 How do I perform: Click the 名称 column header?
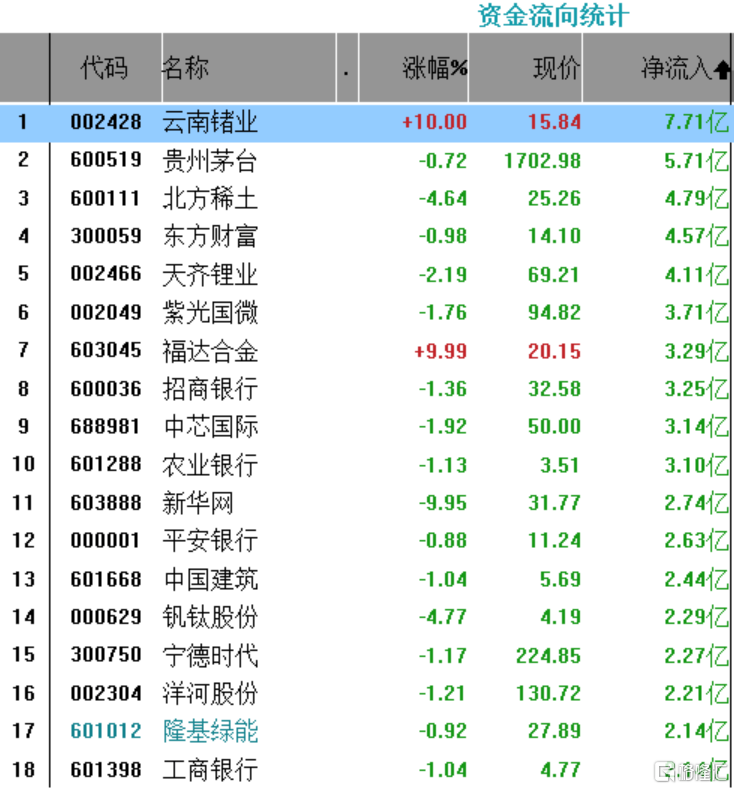185,68
